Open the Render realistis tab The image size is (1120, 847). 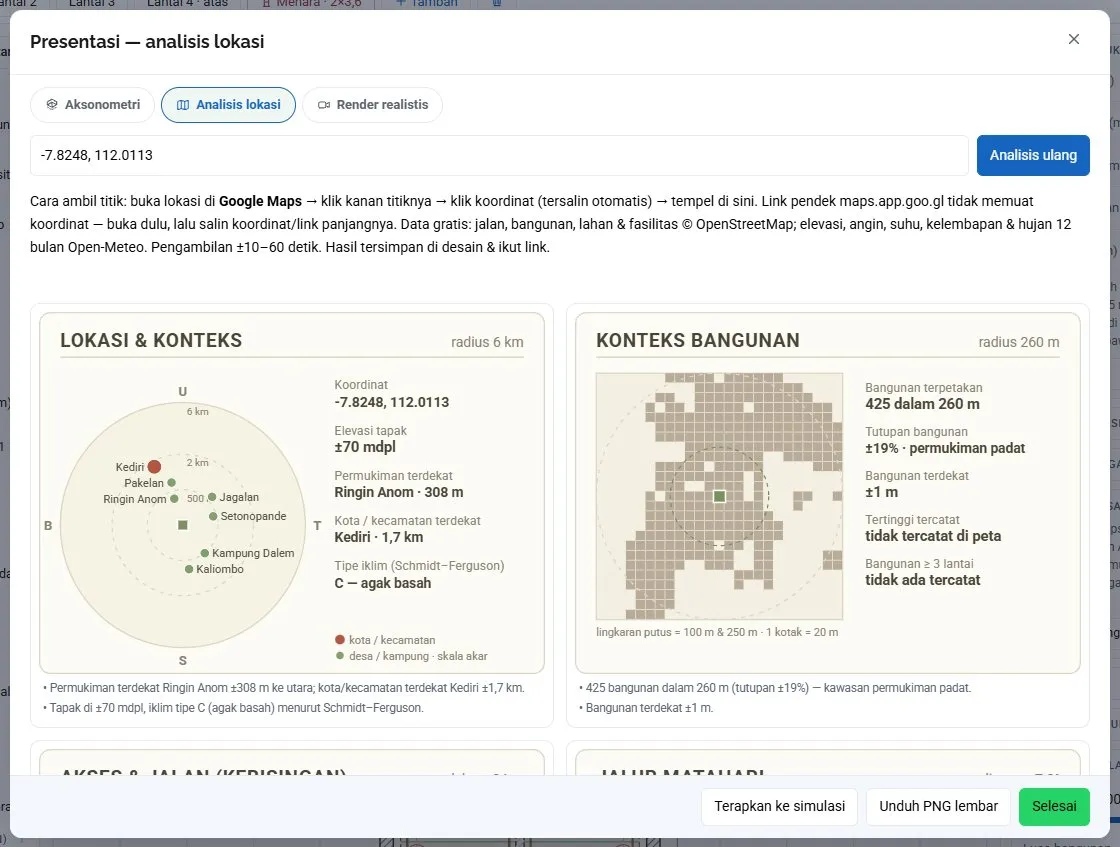coord(373,105)
